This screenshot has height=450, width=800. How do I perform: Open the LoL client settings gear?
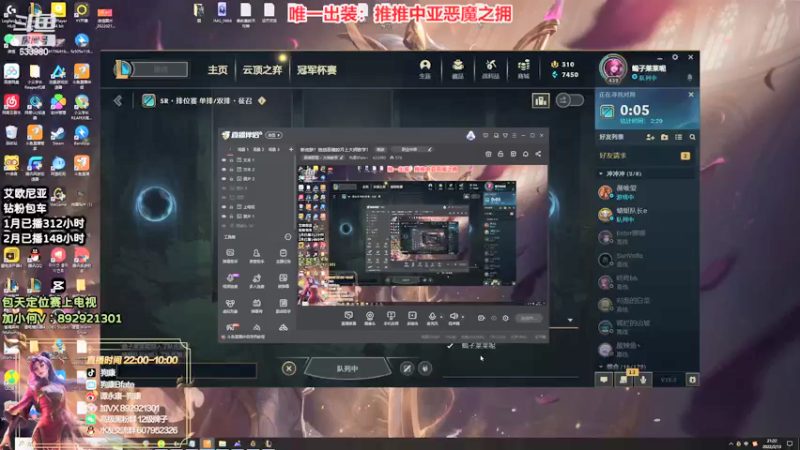point(675,57)
